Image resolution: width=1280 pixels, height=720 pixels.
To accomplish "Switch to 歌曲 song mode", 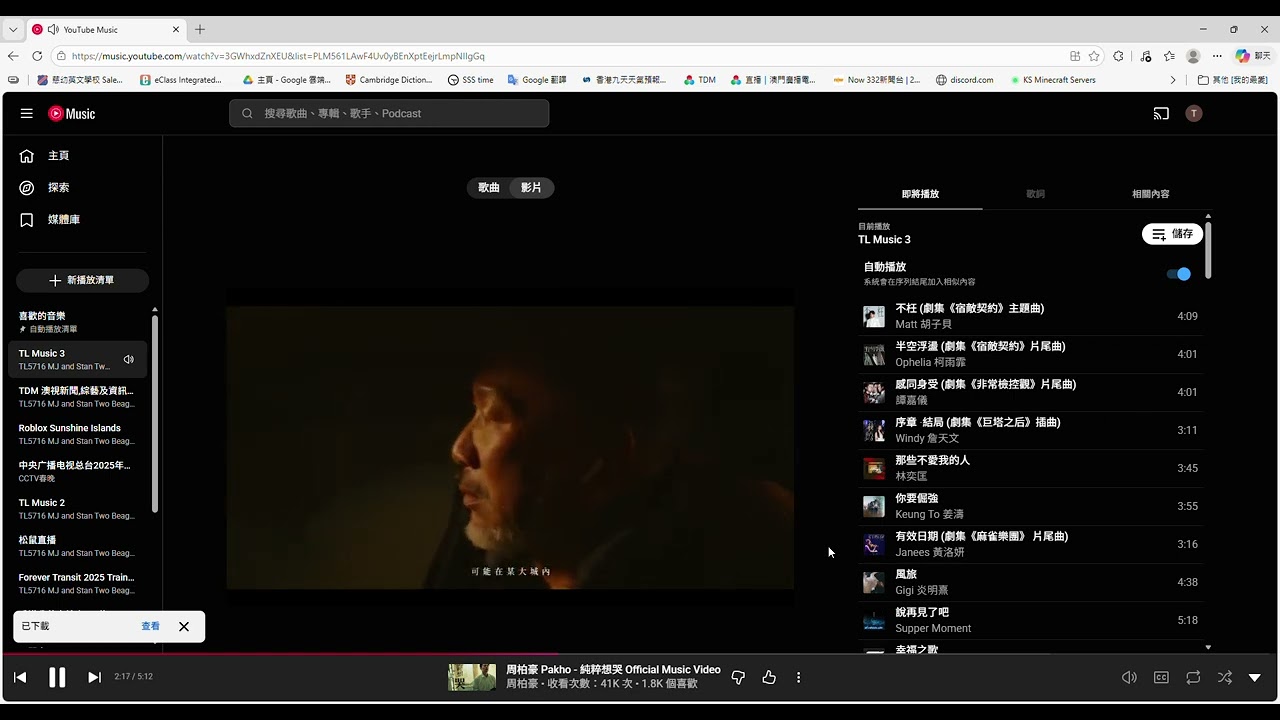I will [x=489, y=188].
